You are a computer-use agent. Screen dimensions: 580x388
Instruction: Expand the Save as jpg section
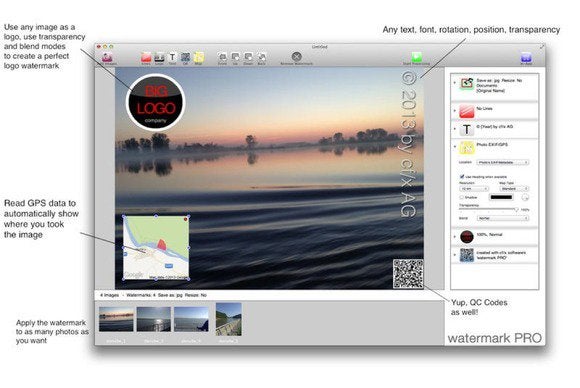coord(455,82)
